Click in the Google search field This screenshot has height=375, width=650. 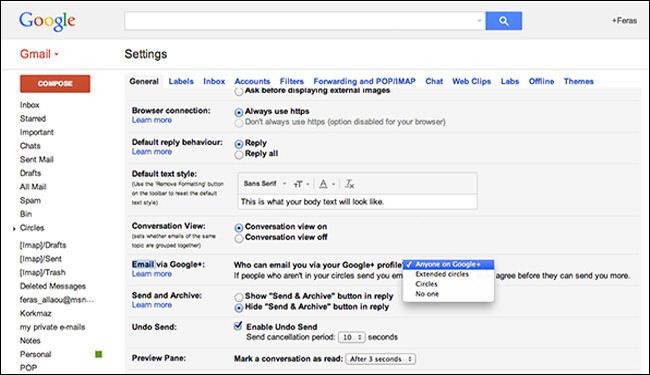pyautogui.click(x=305, y=21)
